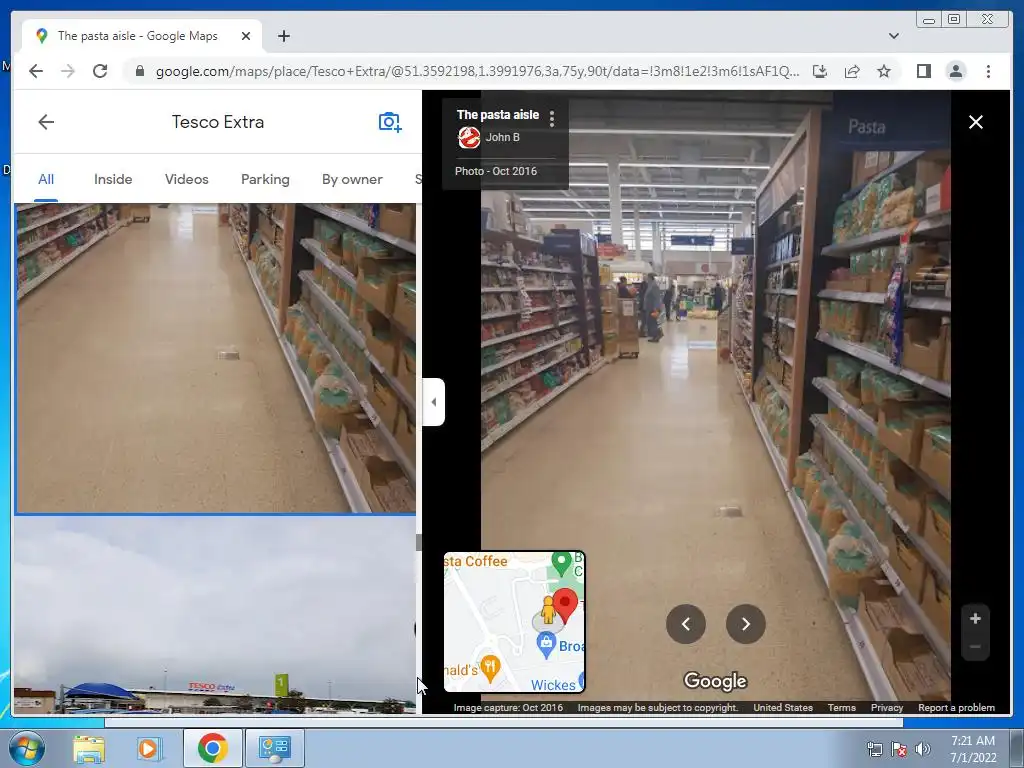
Task: Open the Privacy link
Action: click(x=886, y=707)
